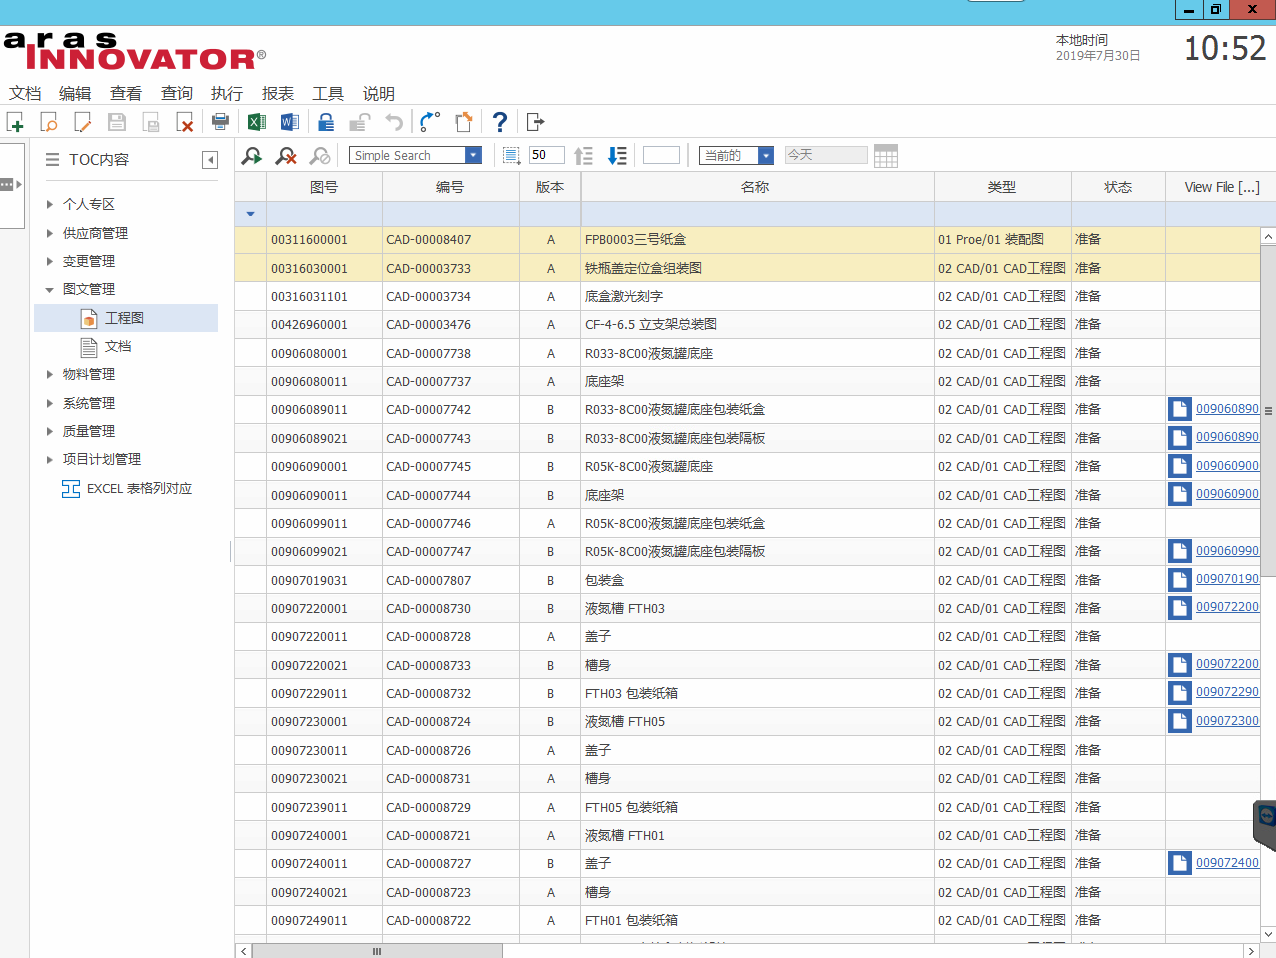Click the blue lock item icon
The image size is (1276, 958).
coord(326,122)
